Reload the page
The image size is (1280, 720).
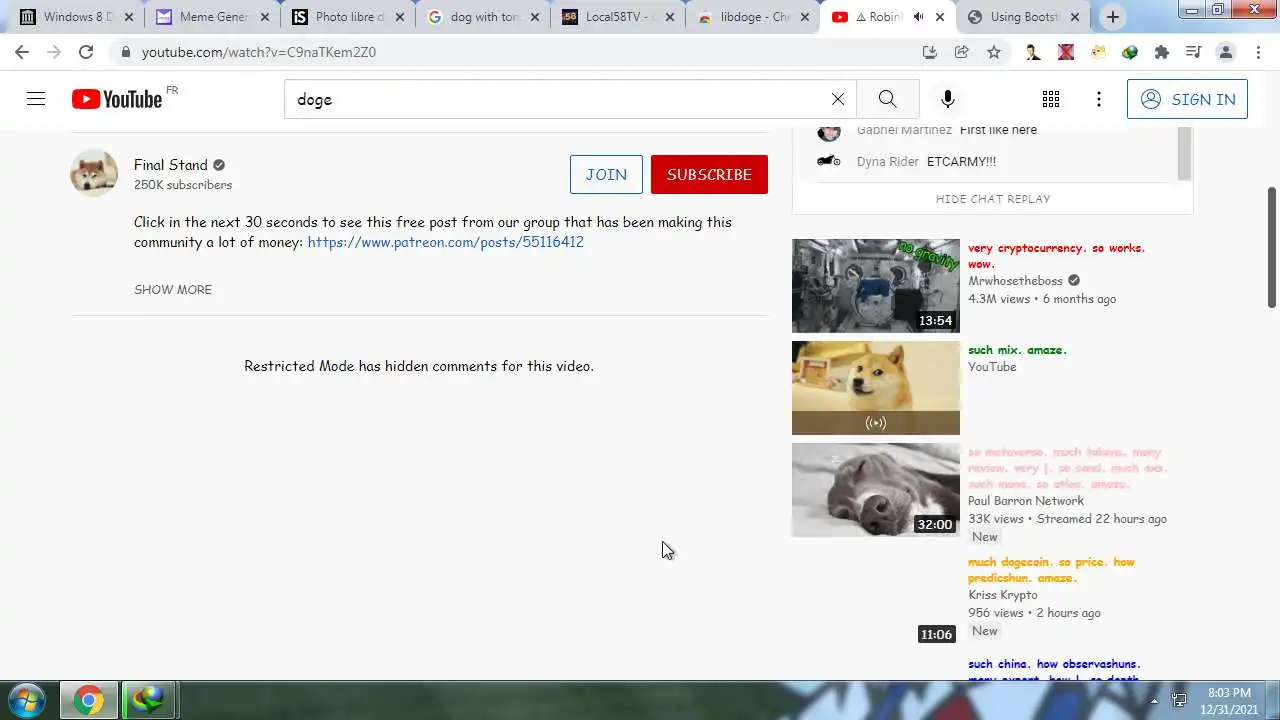86,52
